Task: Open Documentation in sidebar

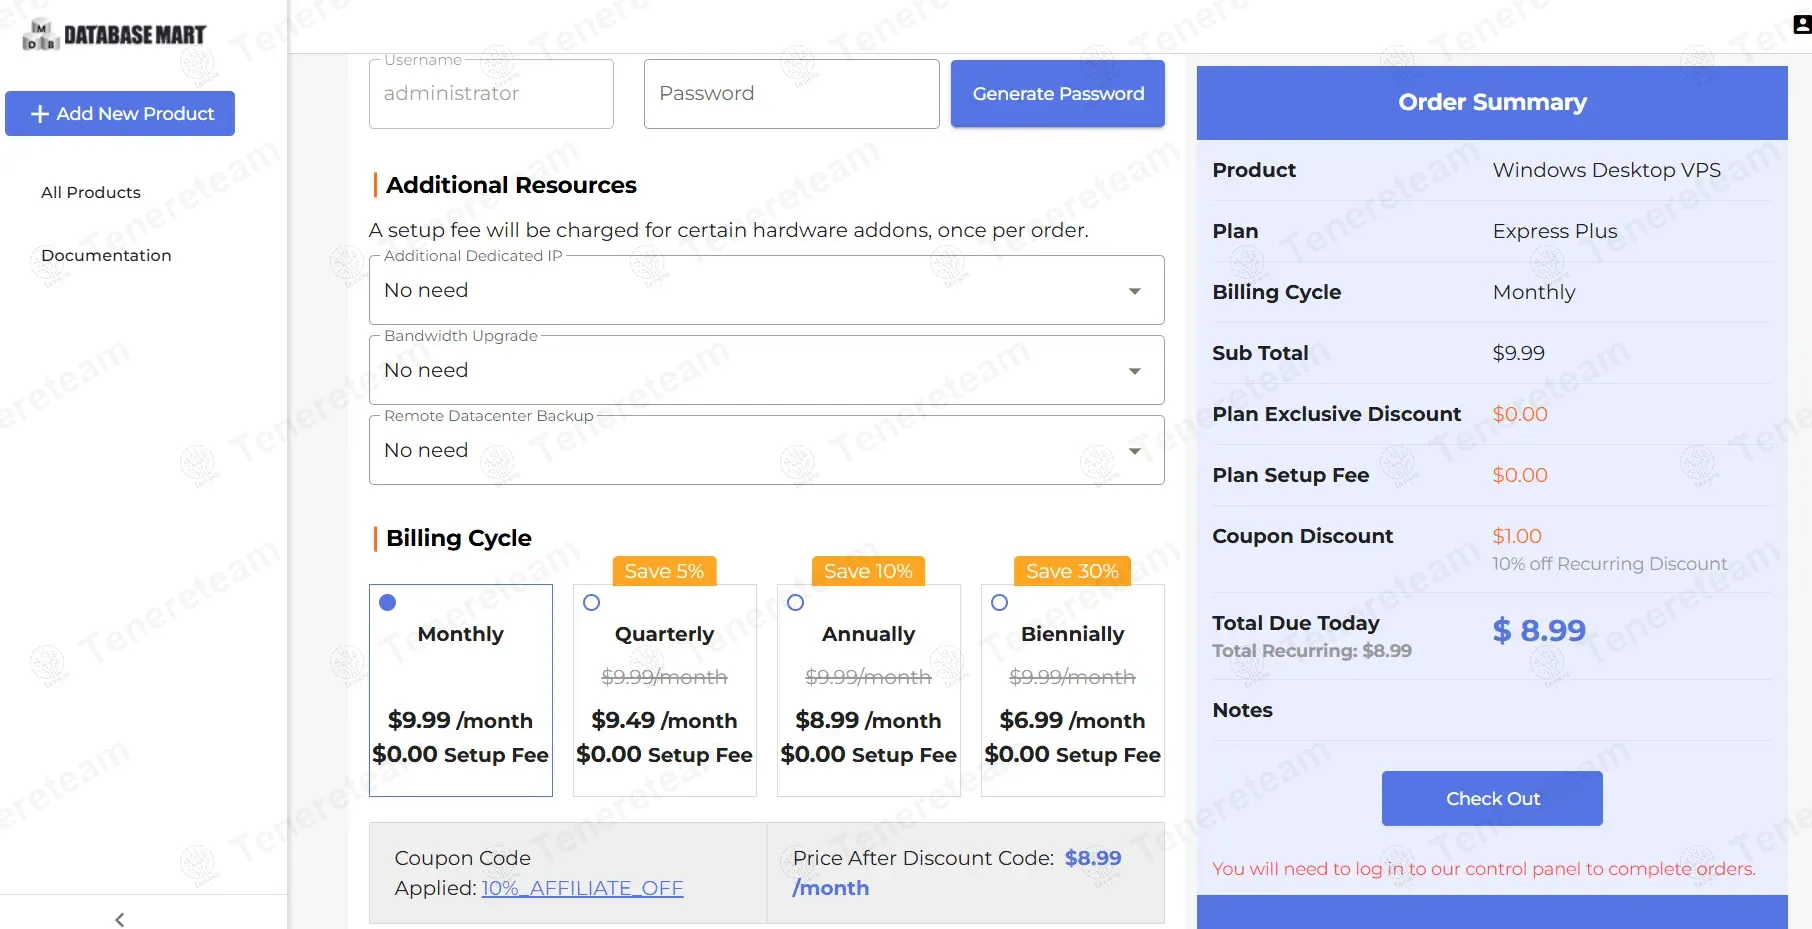Action: 106,255
